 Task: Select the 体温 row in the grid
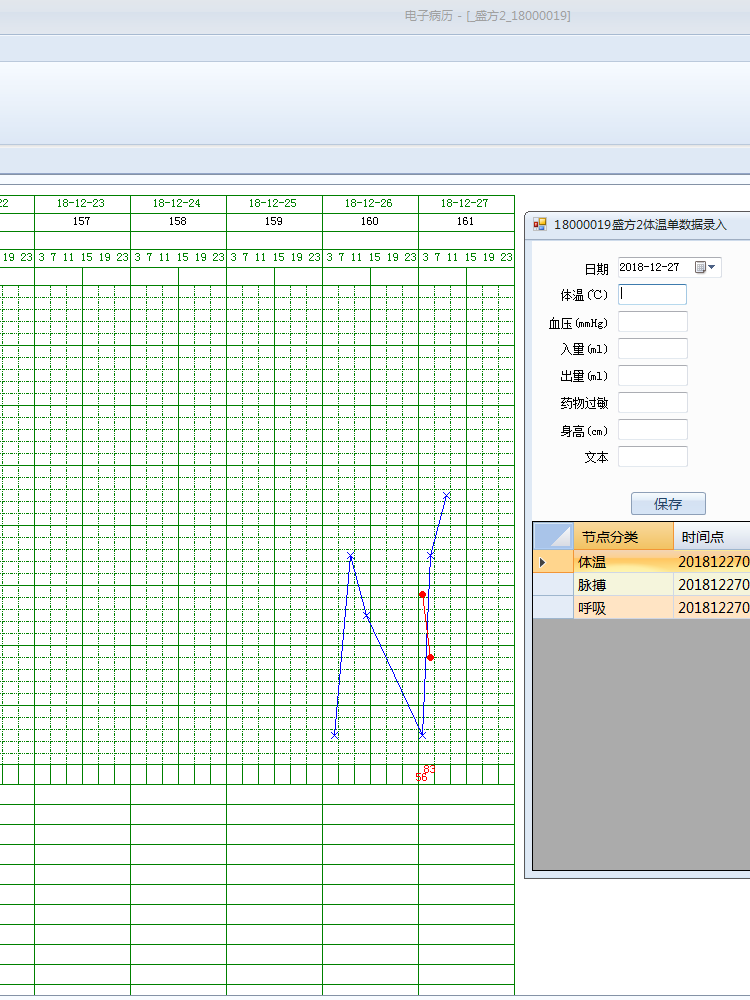point(642,562)
